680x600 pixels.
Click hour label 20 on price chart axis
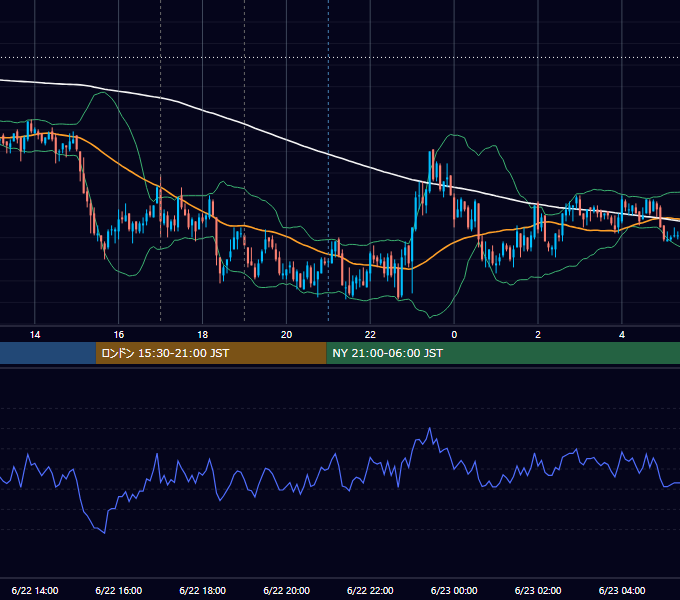pos(286,335)
